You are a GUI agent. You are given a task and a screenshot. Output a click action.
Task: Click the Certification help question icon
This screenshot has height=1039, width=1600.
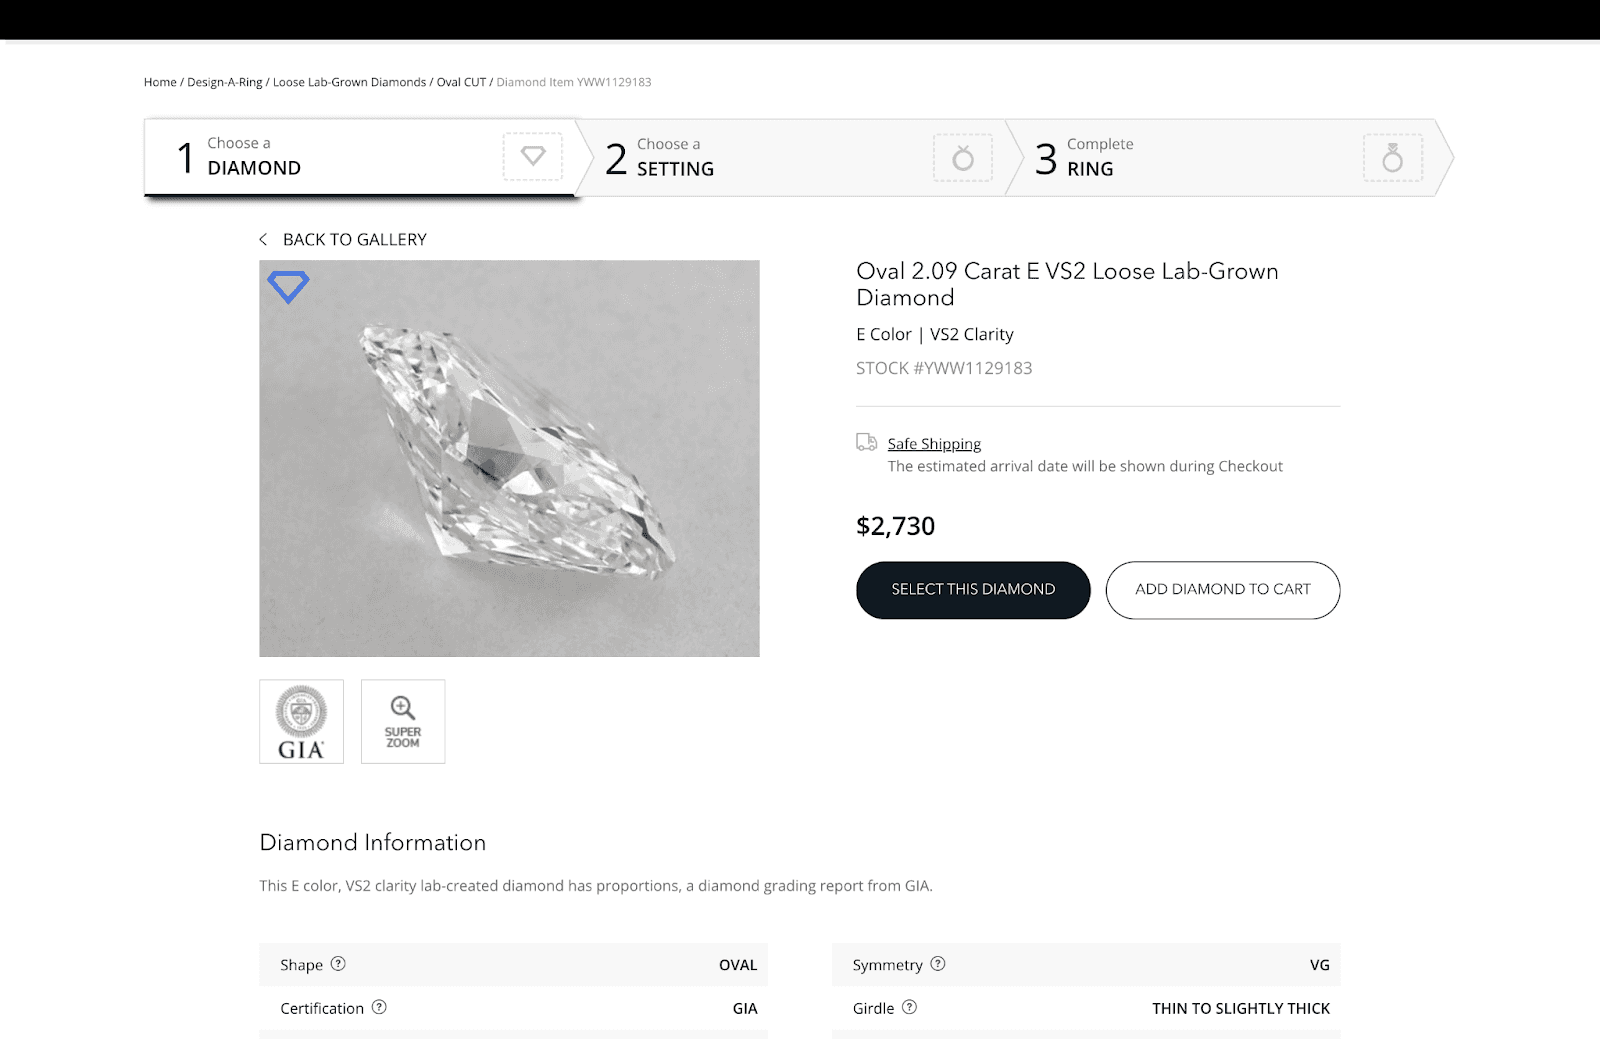[x=379, y=1007]
